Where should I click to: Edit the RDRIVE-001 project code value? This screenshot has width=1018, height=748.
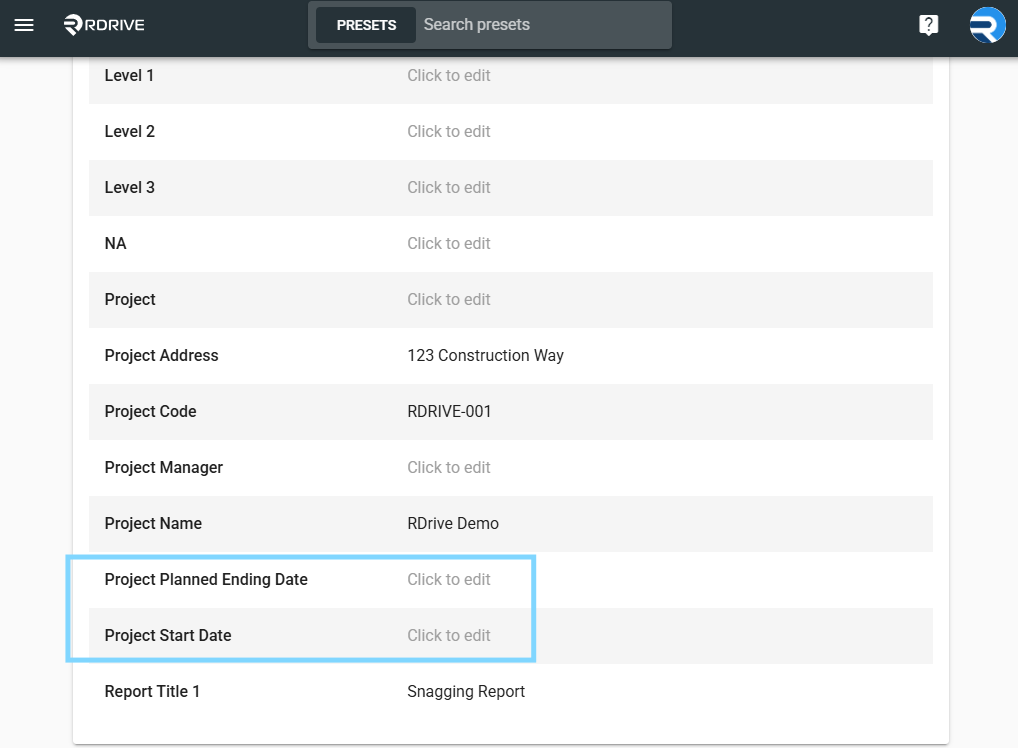click(x=449, y=411)
